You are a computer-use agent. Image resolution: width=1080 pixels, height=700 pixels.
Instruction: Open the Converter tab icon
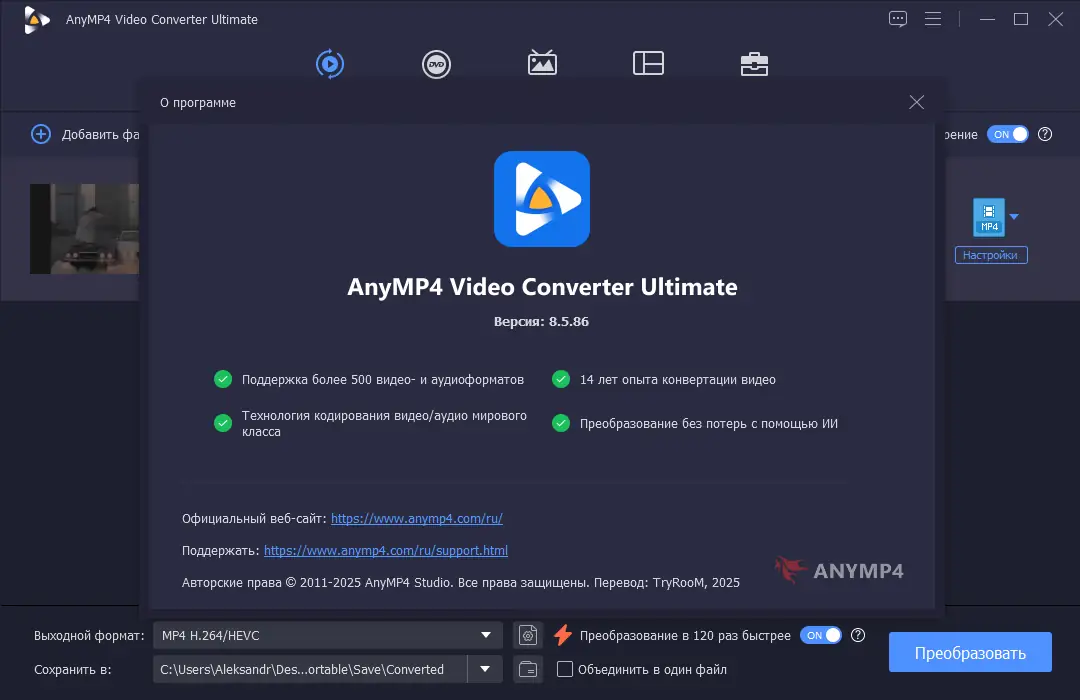click(330, 64)
